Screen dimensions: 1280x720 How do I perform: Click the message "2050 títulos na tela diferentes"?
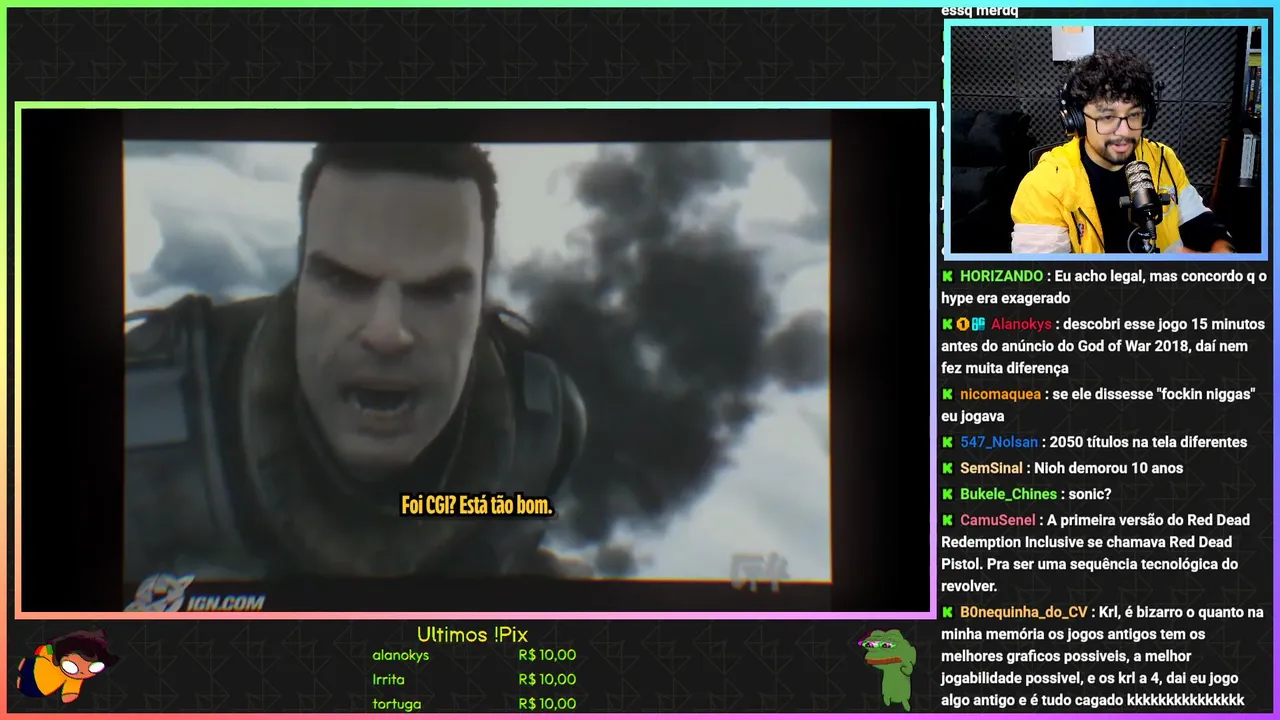[1148, 442]
